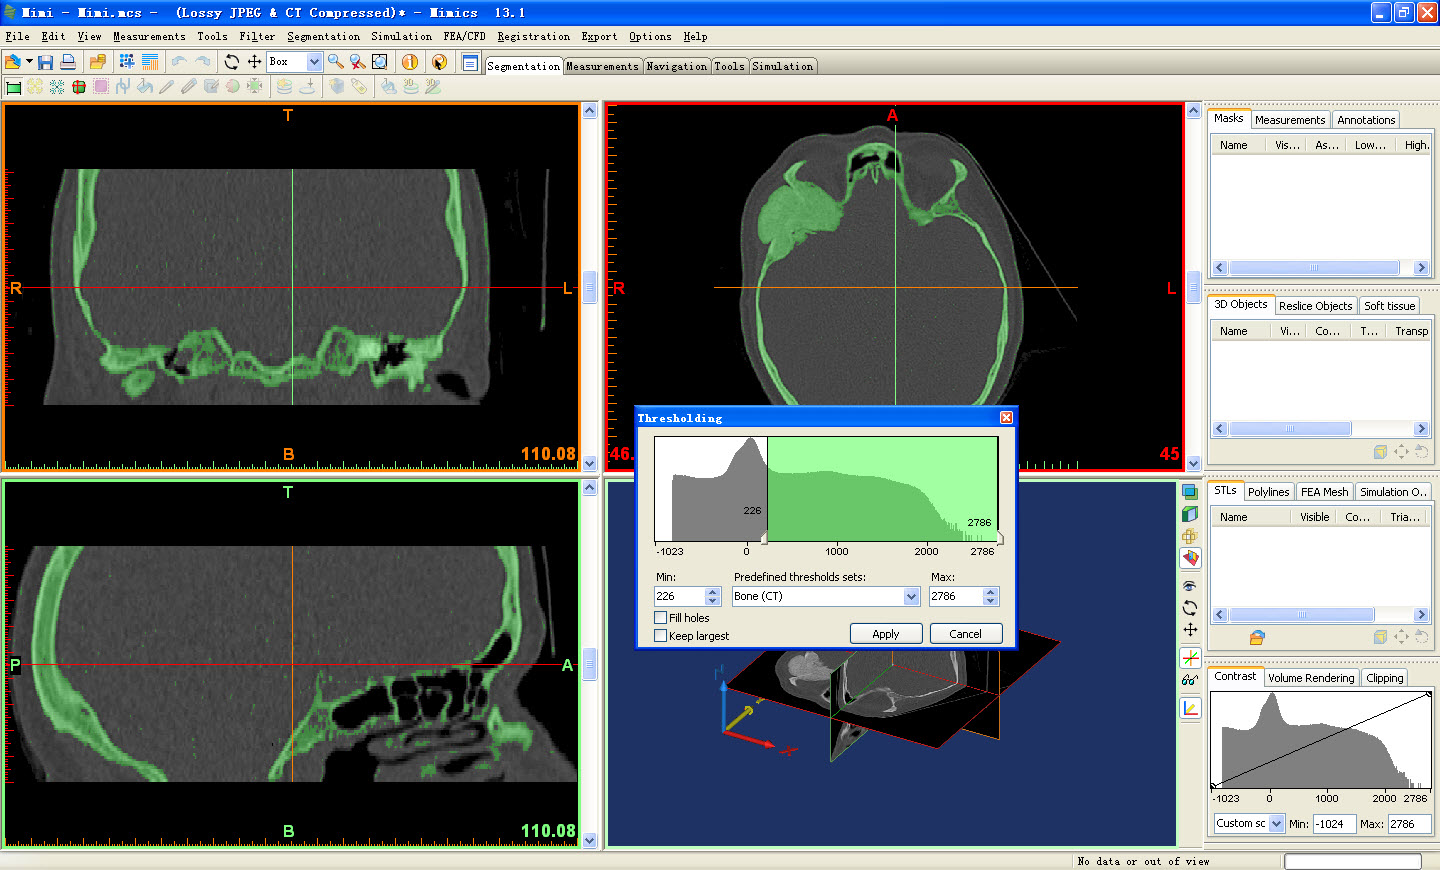Click the Name column header in Masks list
Image resolution: width=1440 pixels, height=870 pixels.
coord(1234,145)
